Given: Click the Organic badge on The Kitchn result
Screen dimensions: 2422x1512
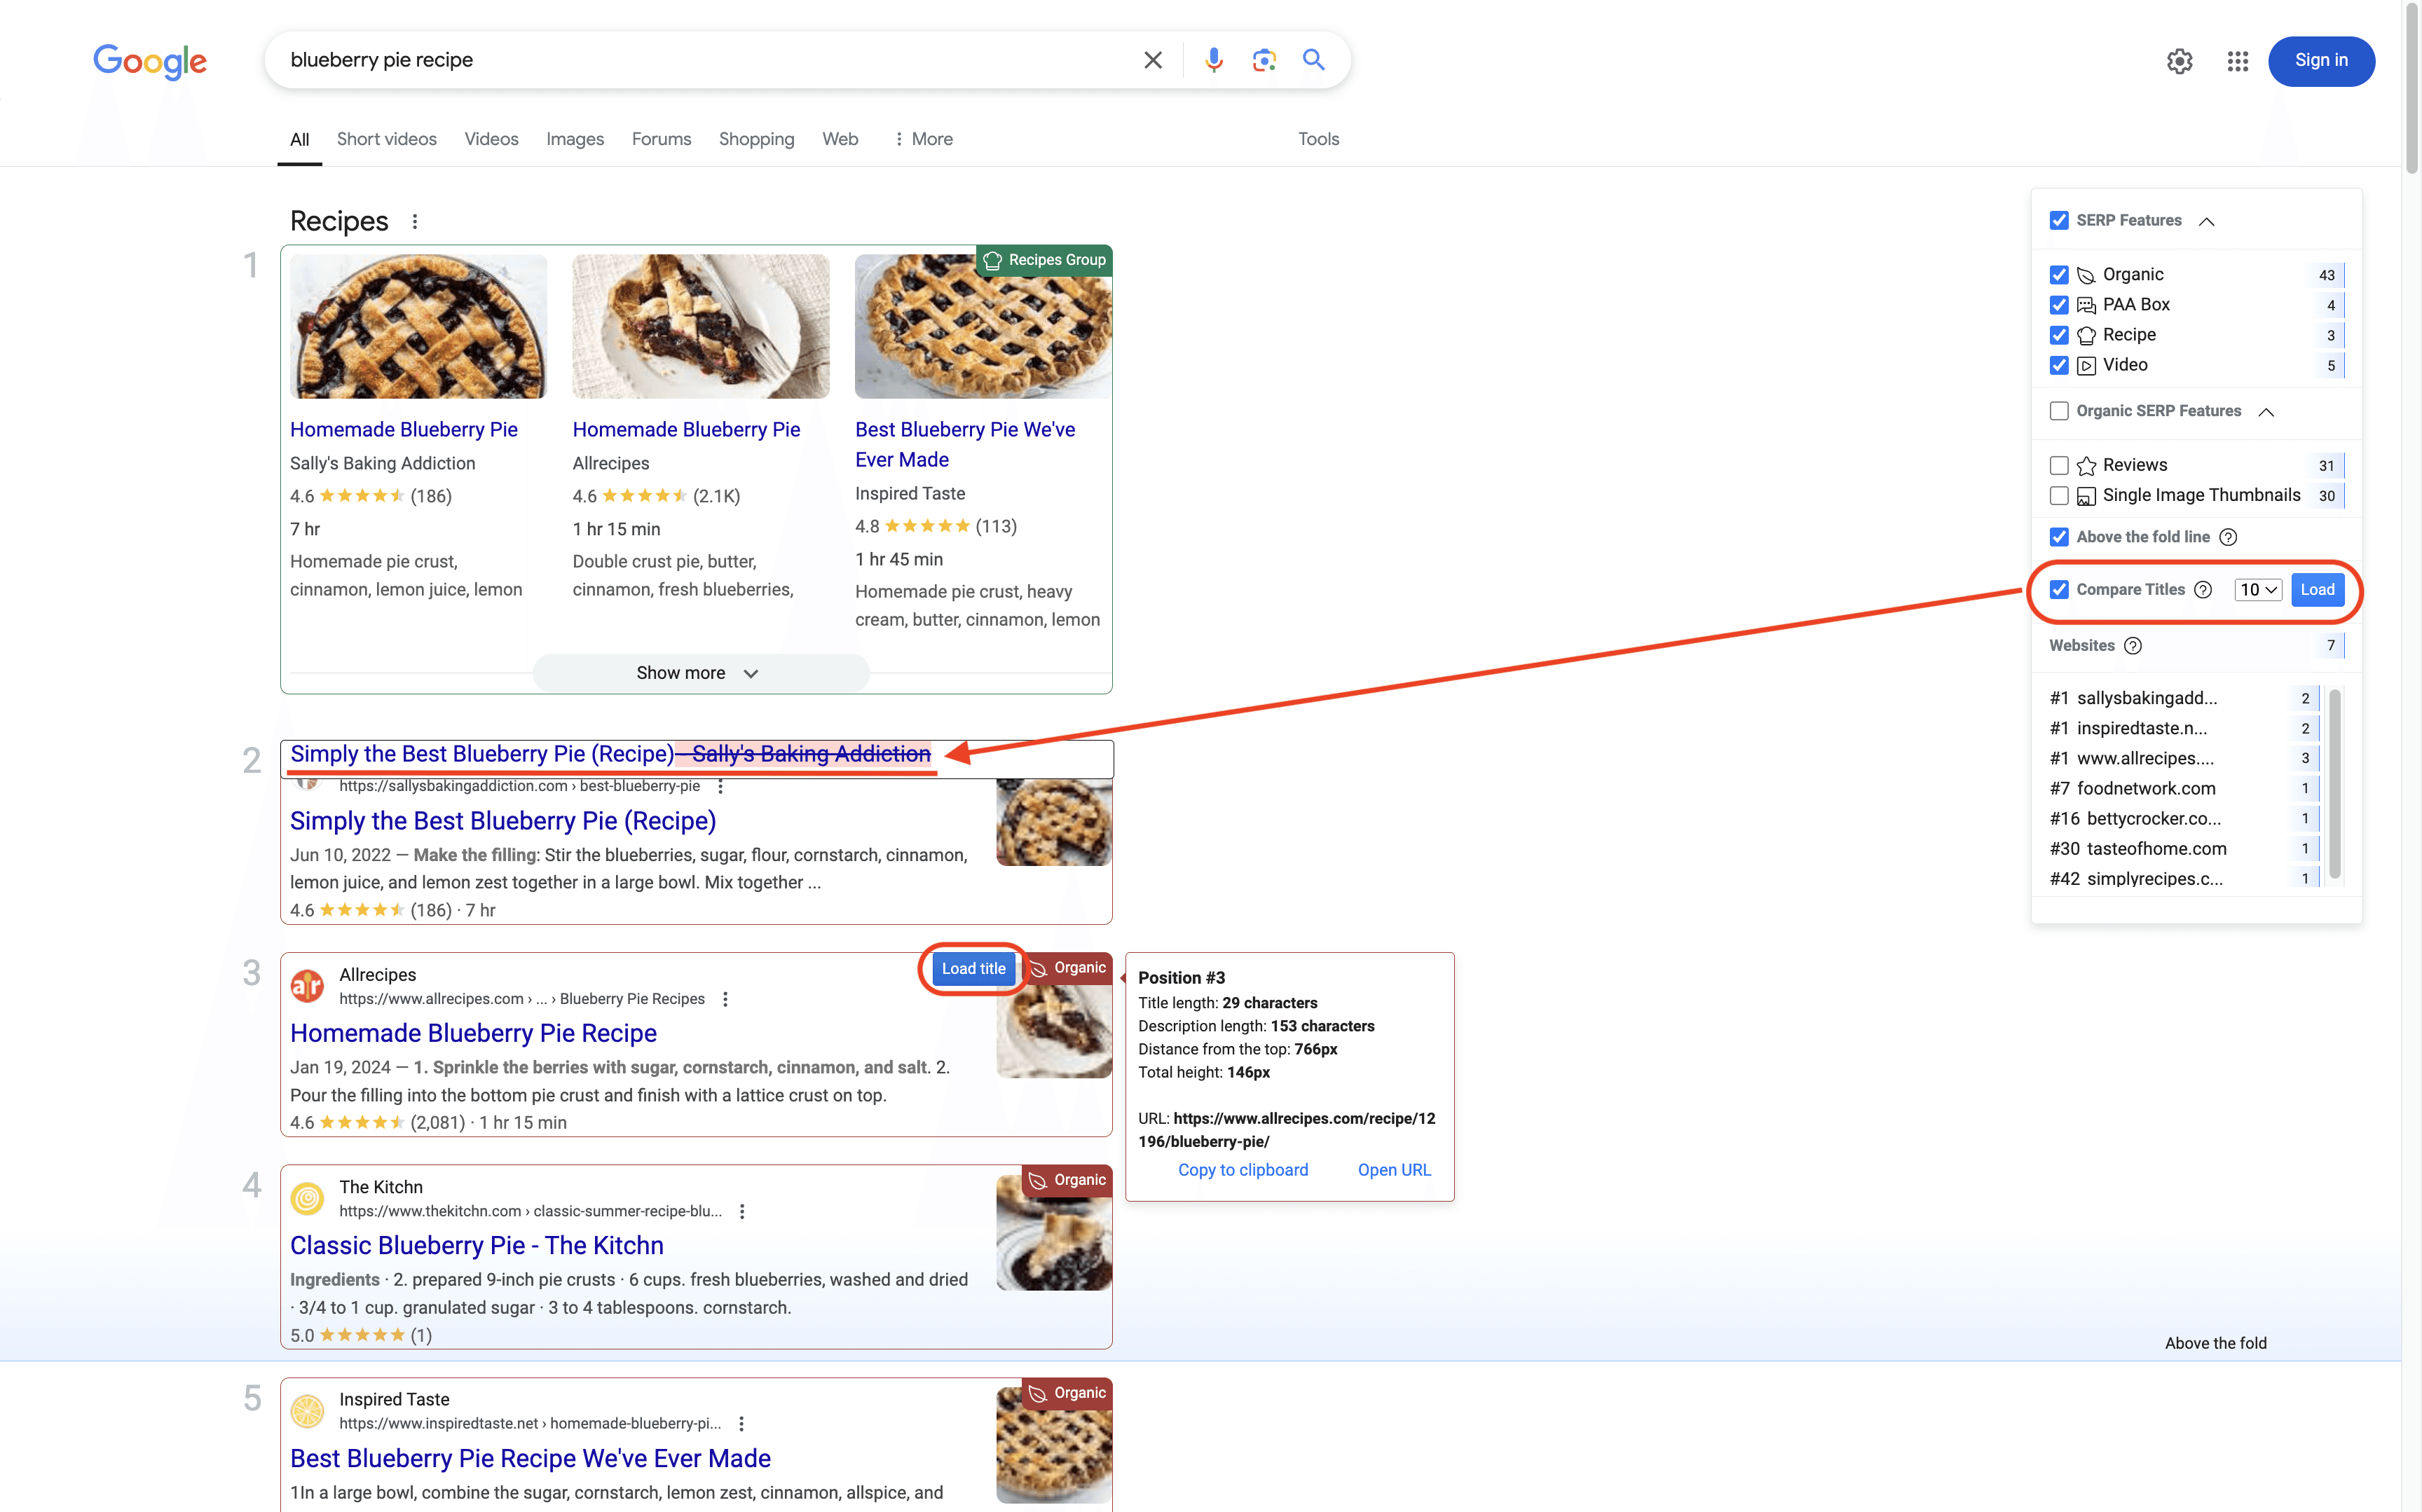Looking at the screenshot, I should [x=1068, y=1180].
